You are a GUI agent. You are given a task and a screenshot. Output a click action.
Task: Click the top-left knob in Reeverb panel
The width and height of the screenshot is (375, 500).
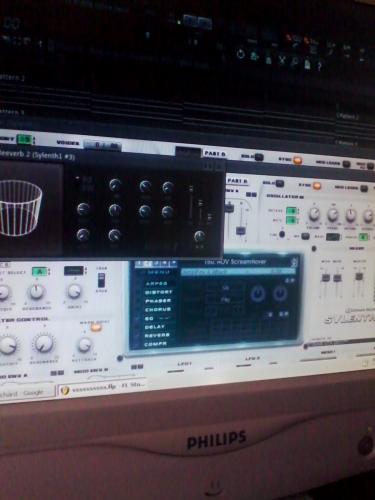point(115,185)
